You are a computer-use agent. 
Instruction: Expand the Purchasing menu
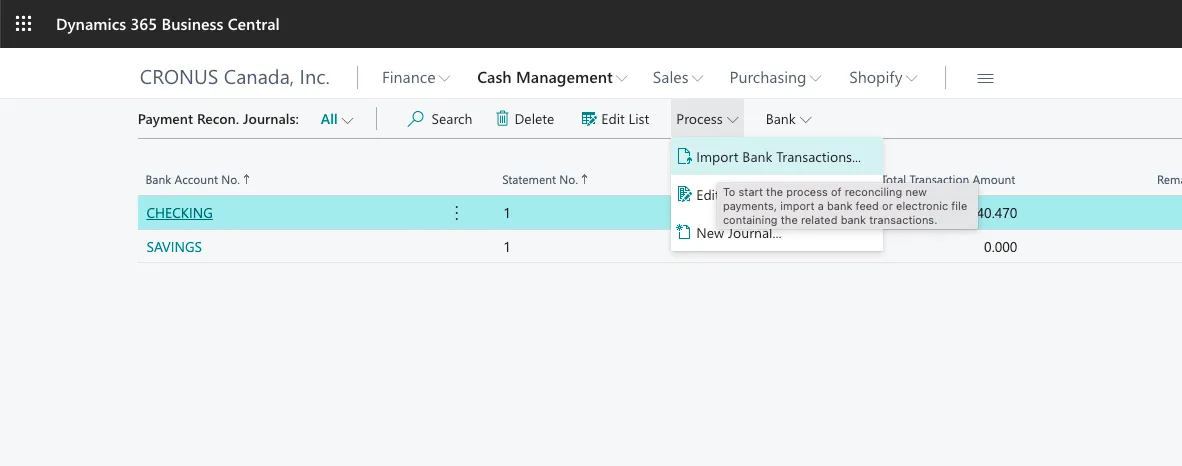tap(775, 78)
